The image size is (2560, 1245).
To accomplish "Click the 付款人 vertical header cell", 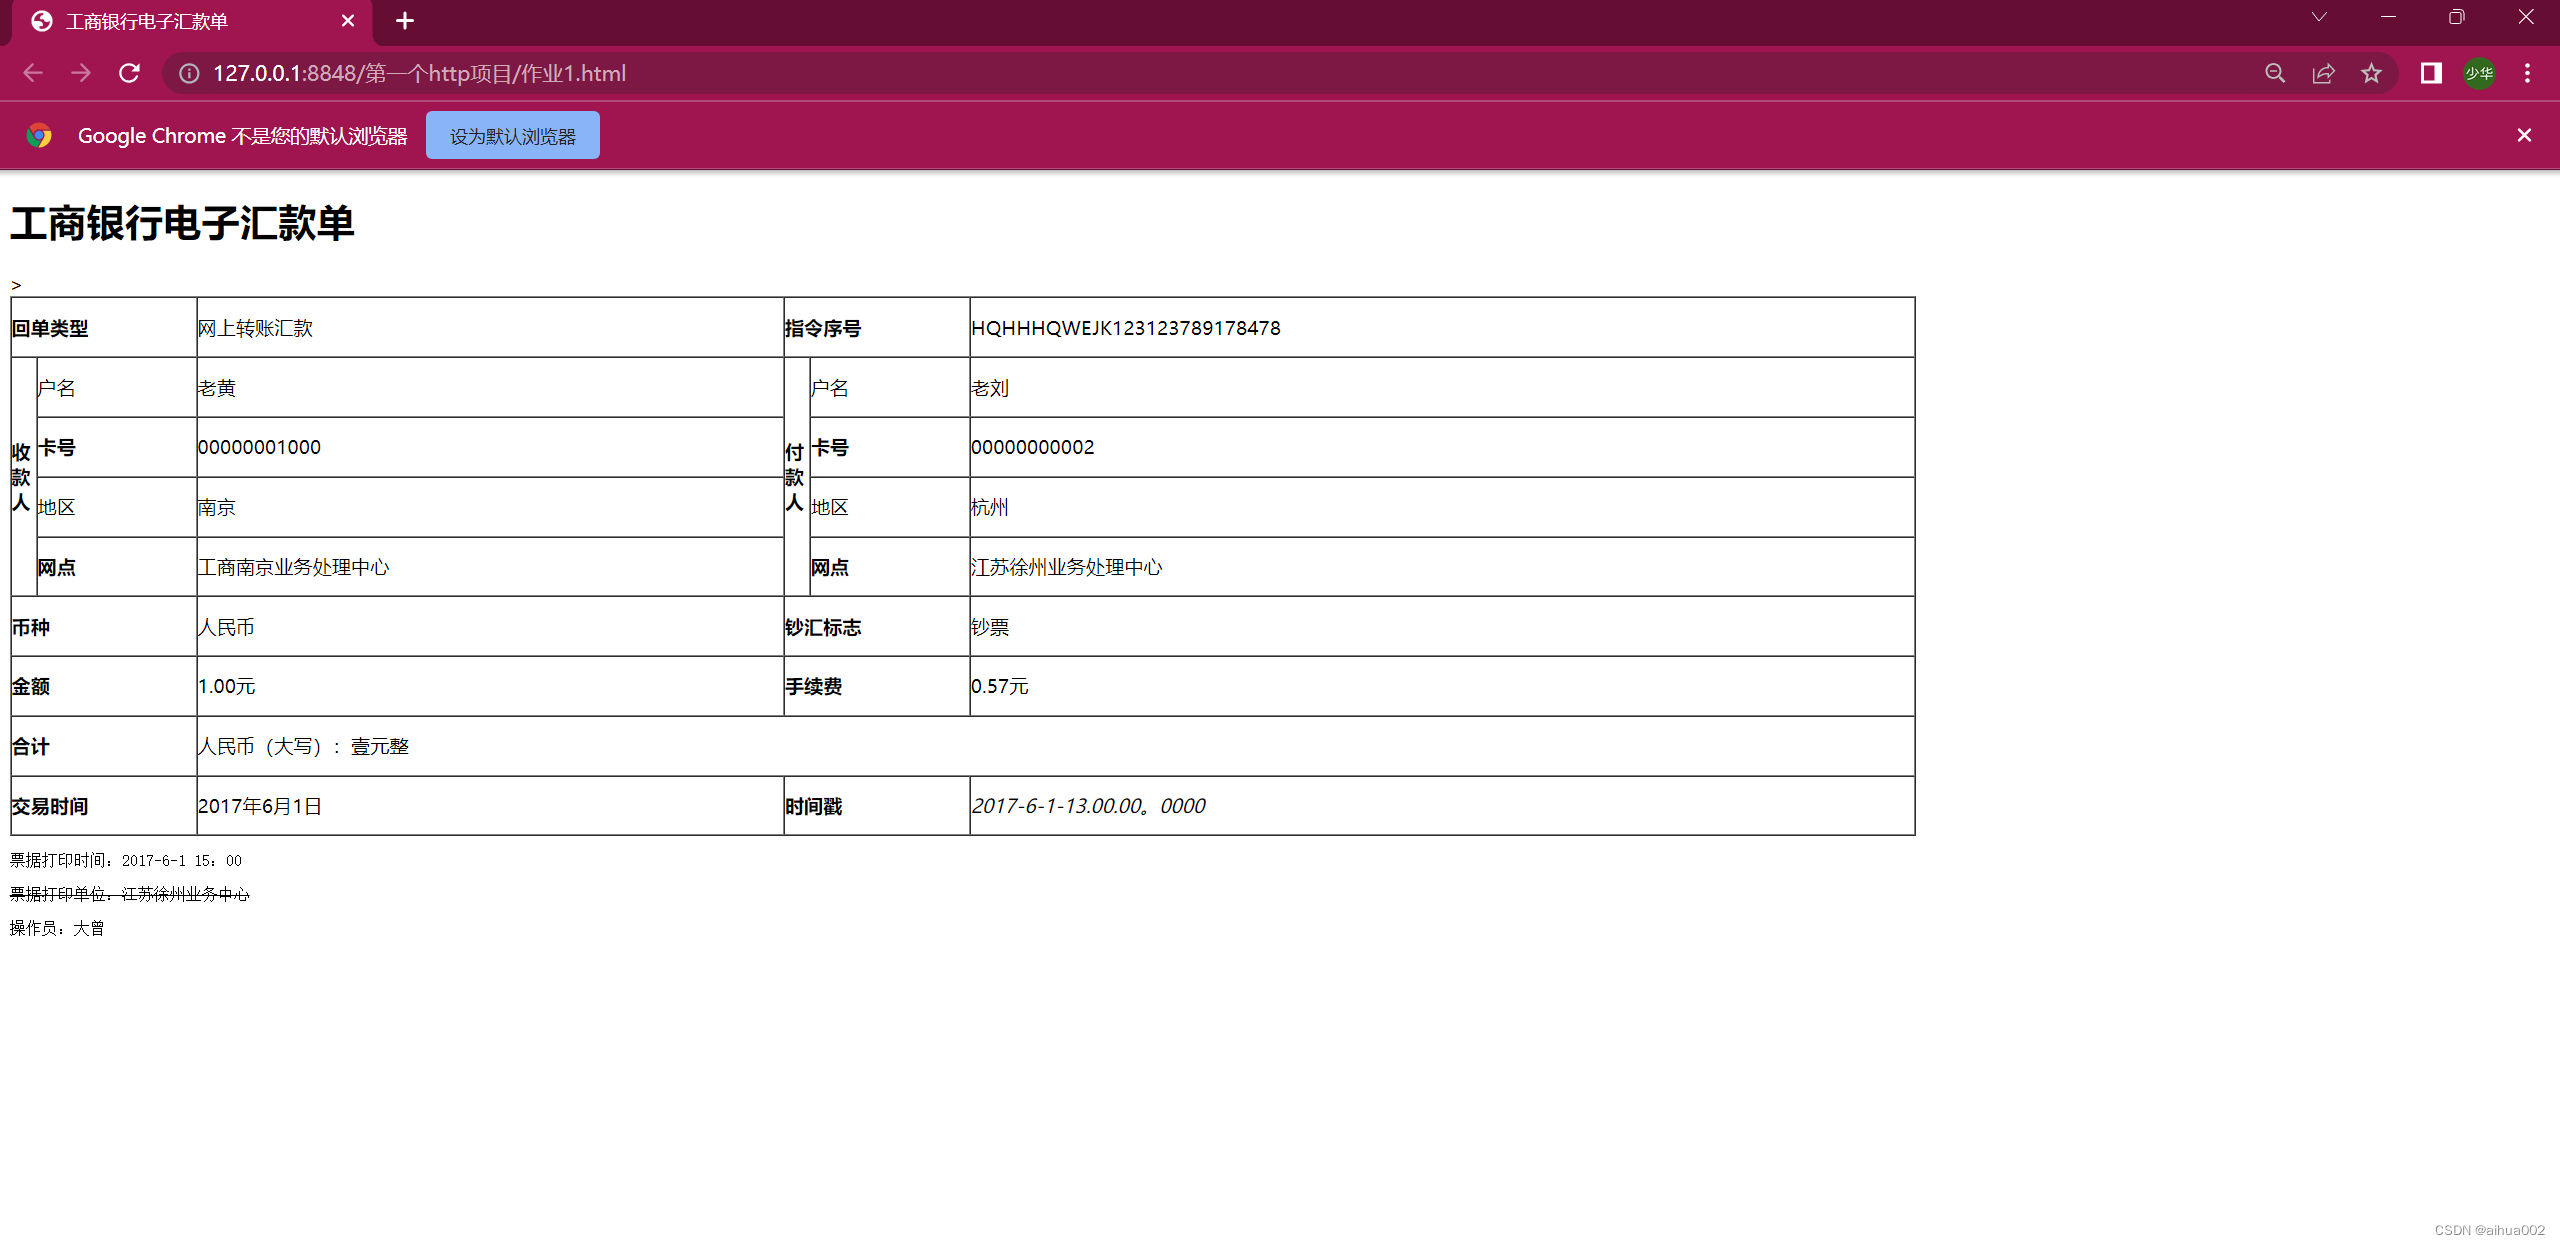I will 797,477.
